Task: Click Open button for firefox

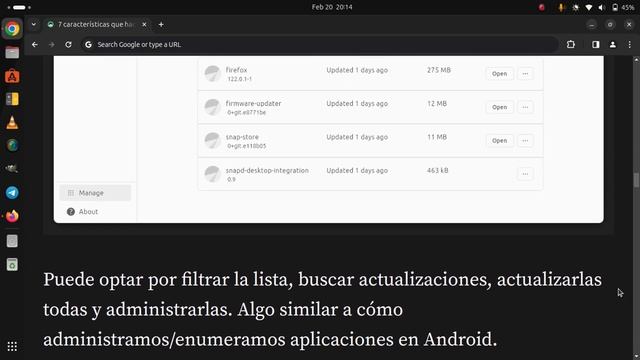Action: click(499, 74)
